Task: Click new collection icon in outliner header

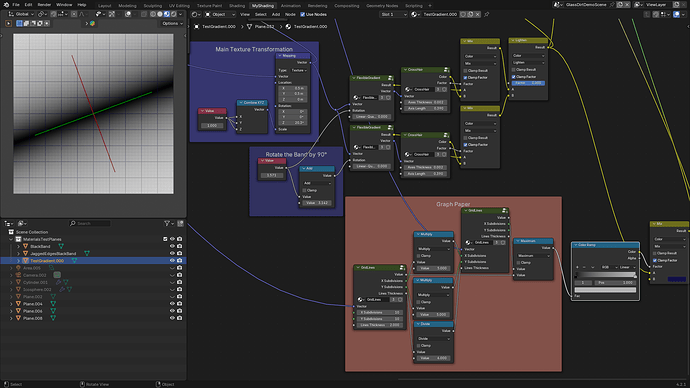Action: [x=180, y=223]
